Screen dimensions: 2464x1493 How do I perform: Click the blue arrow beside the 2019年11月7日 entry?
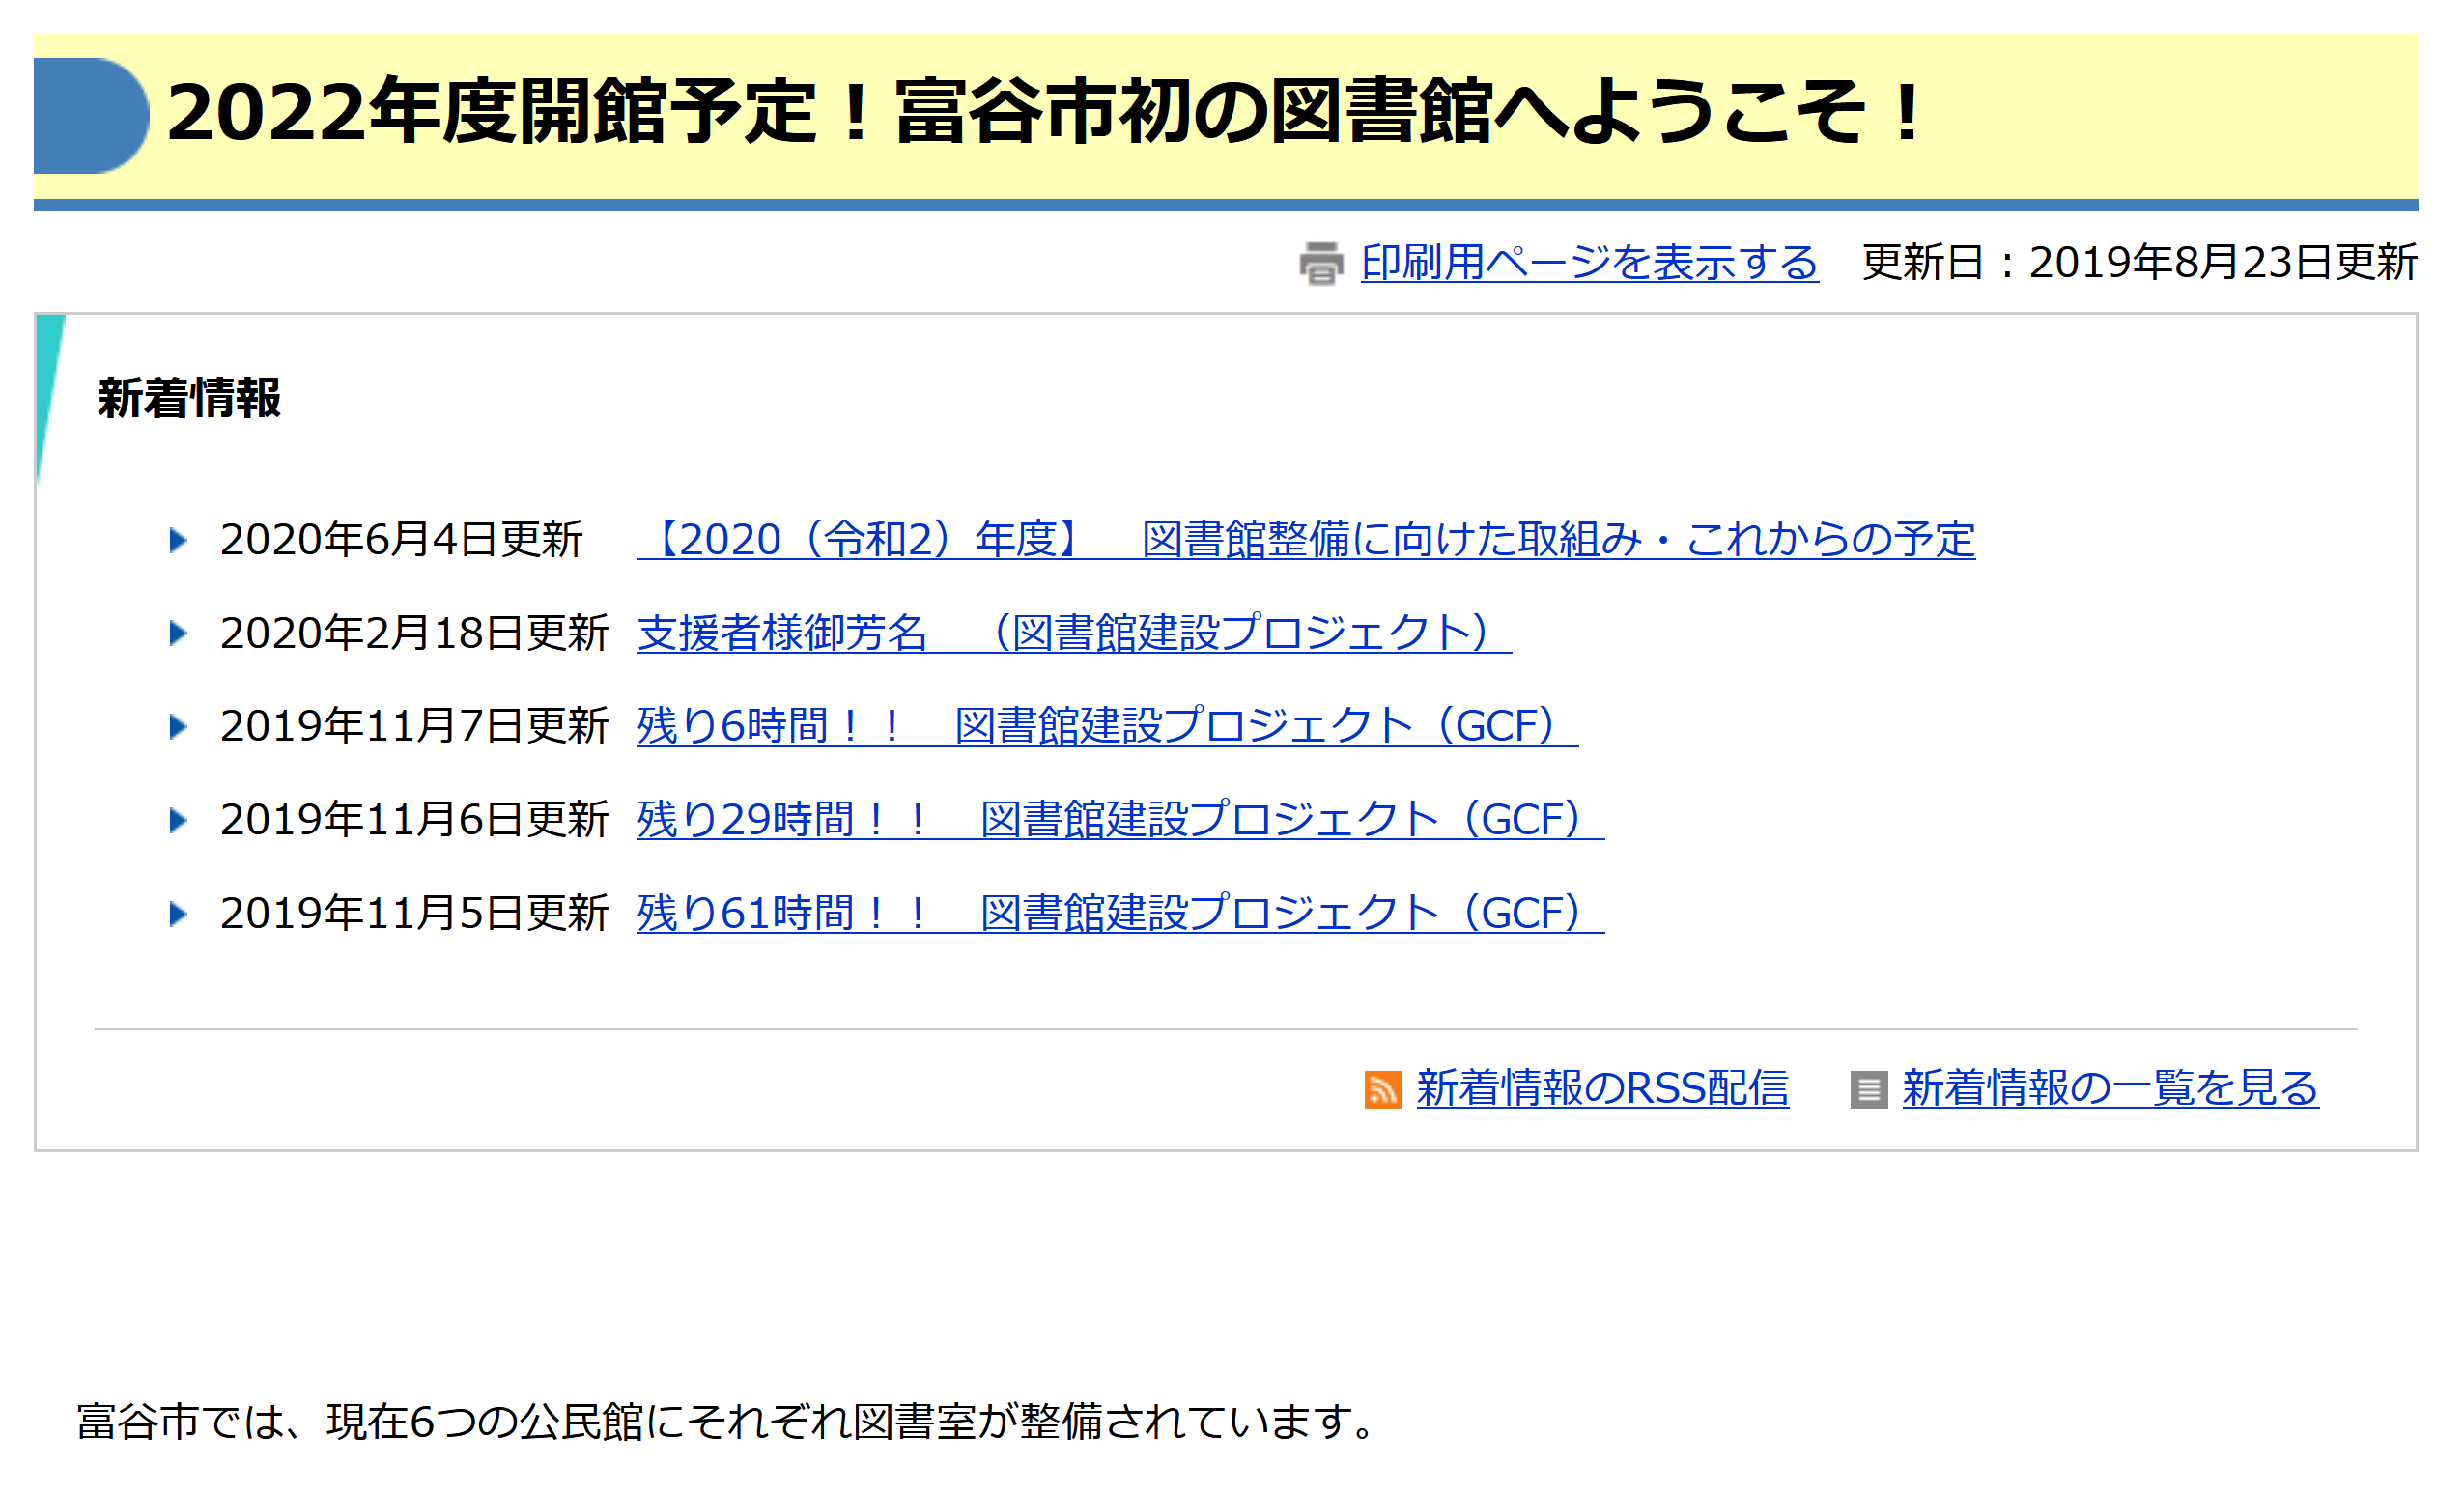pos(180,725)
